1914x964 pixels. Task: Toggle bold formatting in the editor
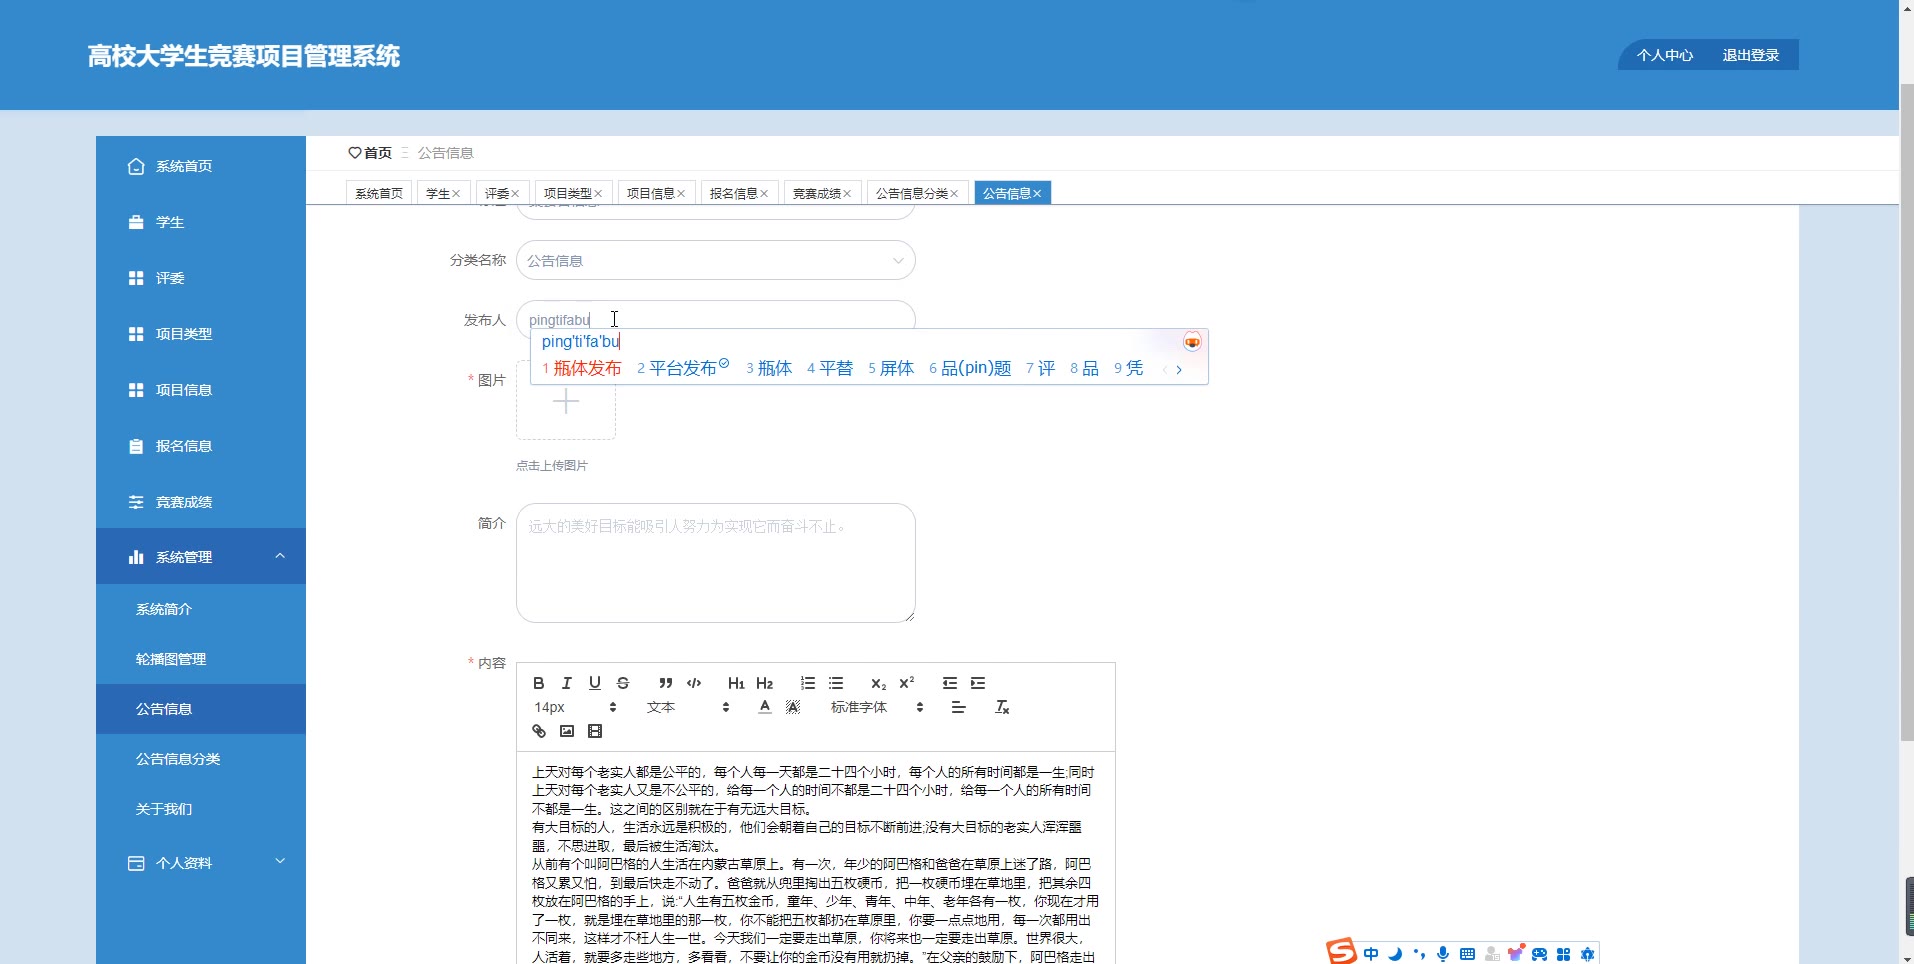coord(539,683)
